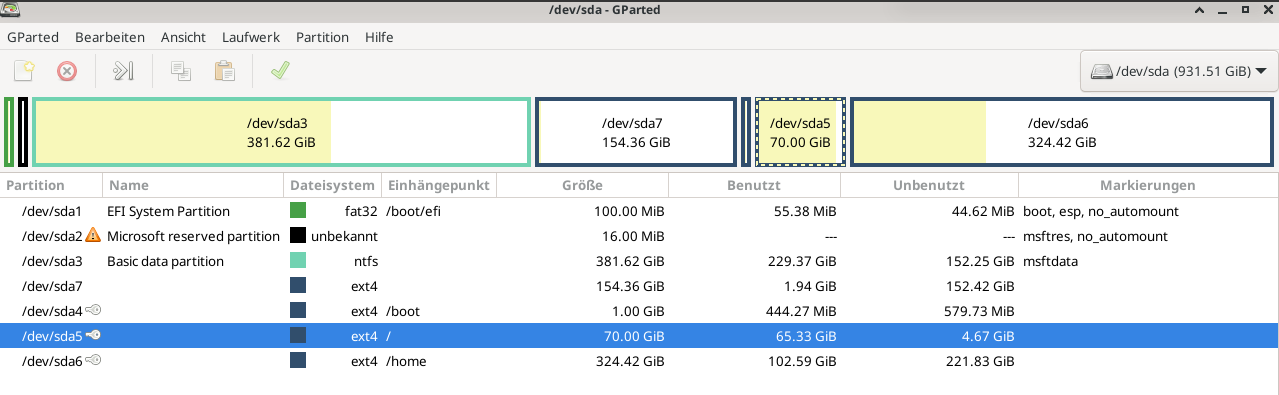
Task: Click the 'msftres, no_automount' flags cell
Action: coord(1095,236)
